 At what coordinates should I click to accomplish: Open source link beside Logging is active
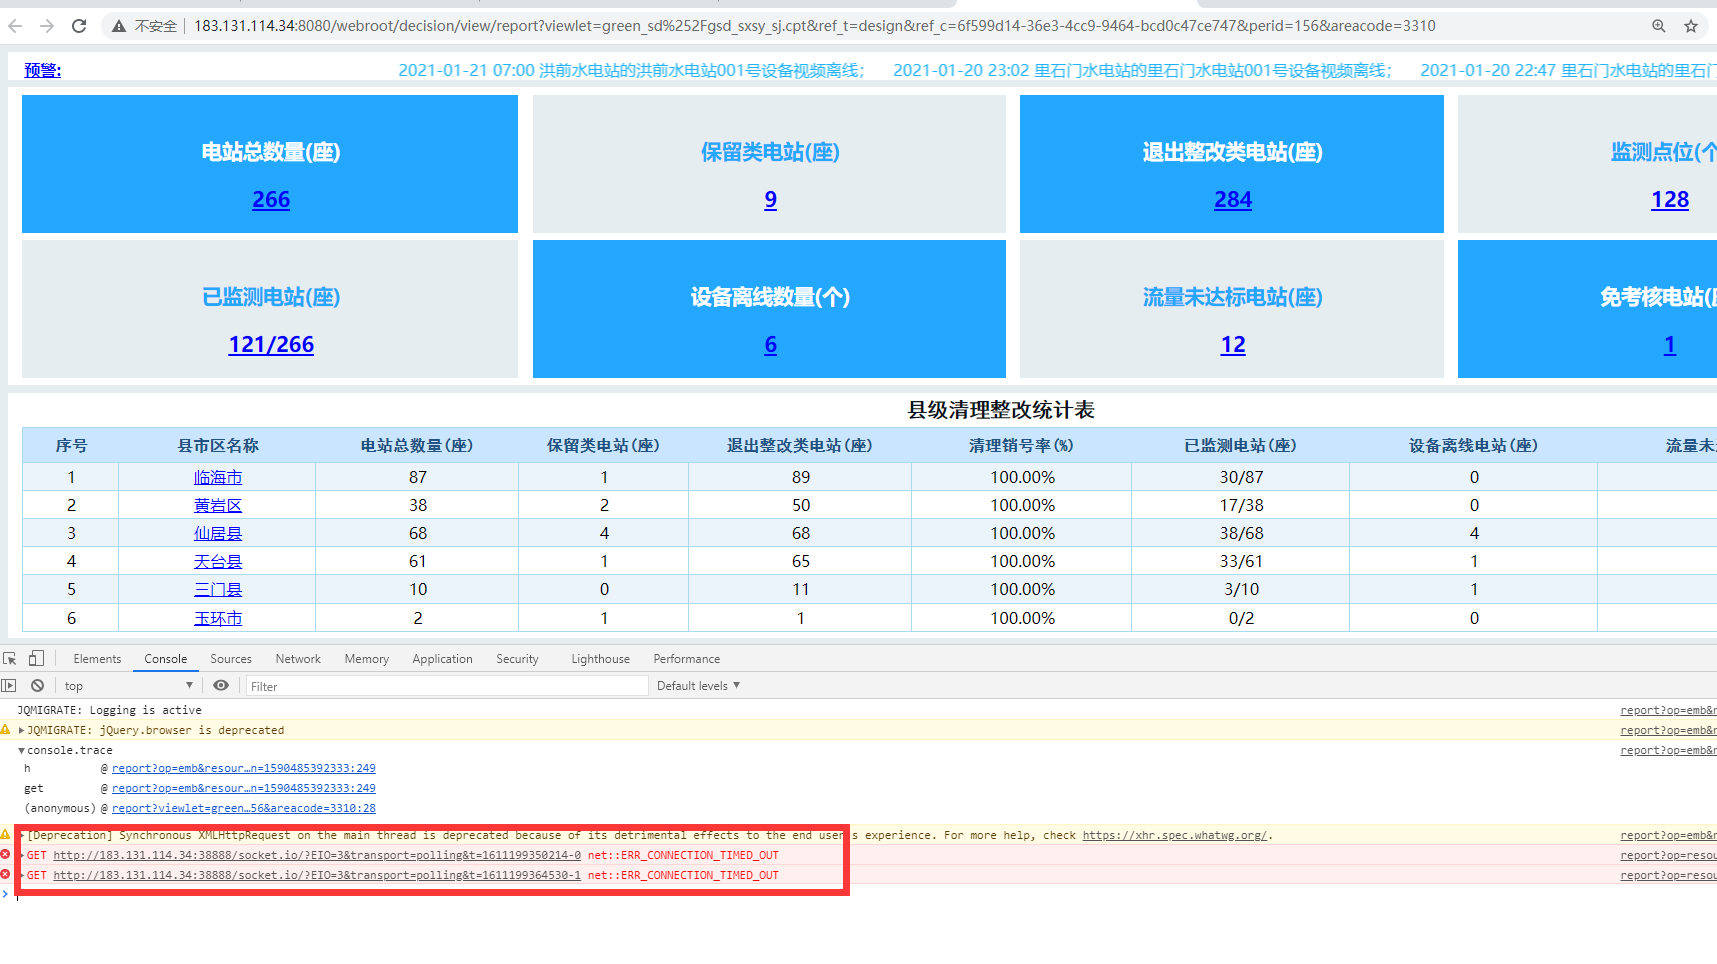[1668, 710]
